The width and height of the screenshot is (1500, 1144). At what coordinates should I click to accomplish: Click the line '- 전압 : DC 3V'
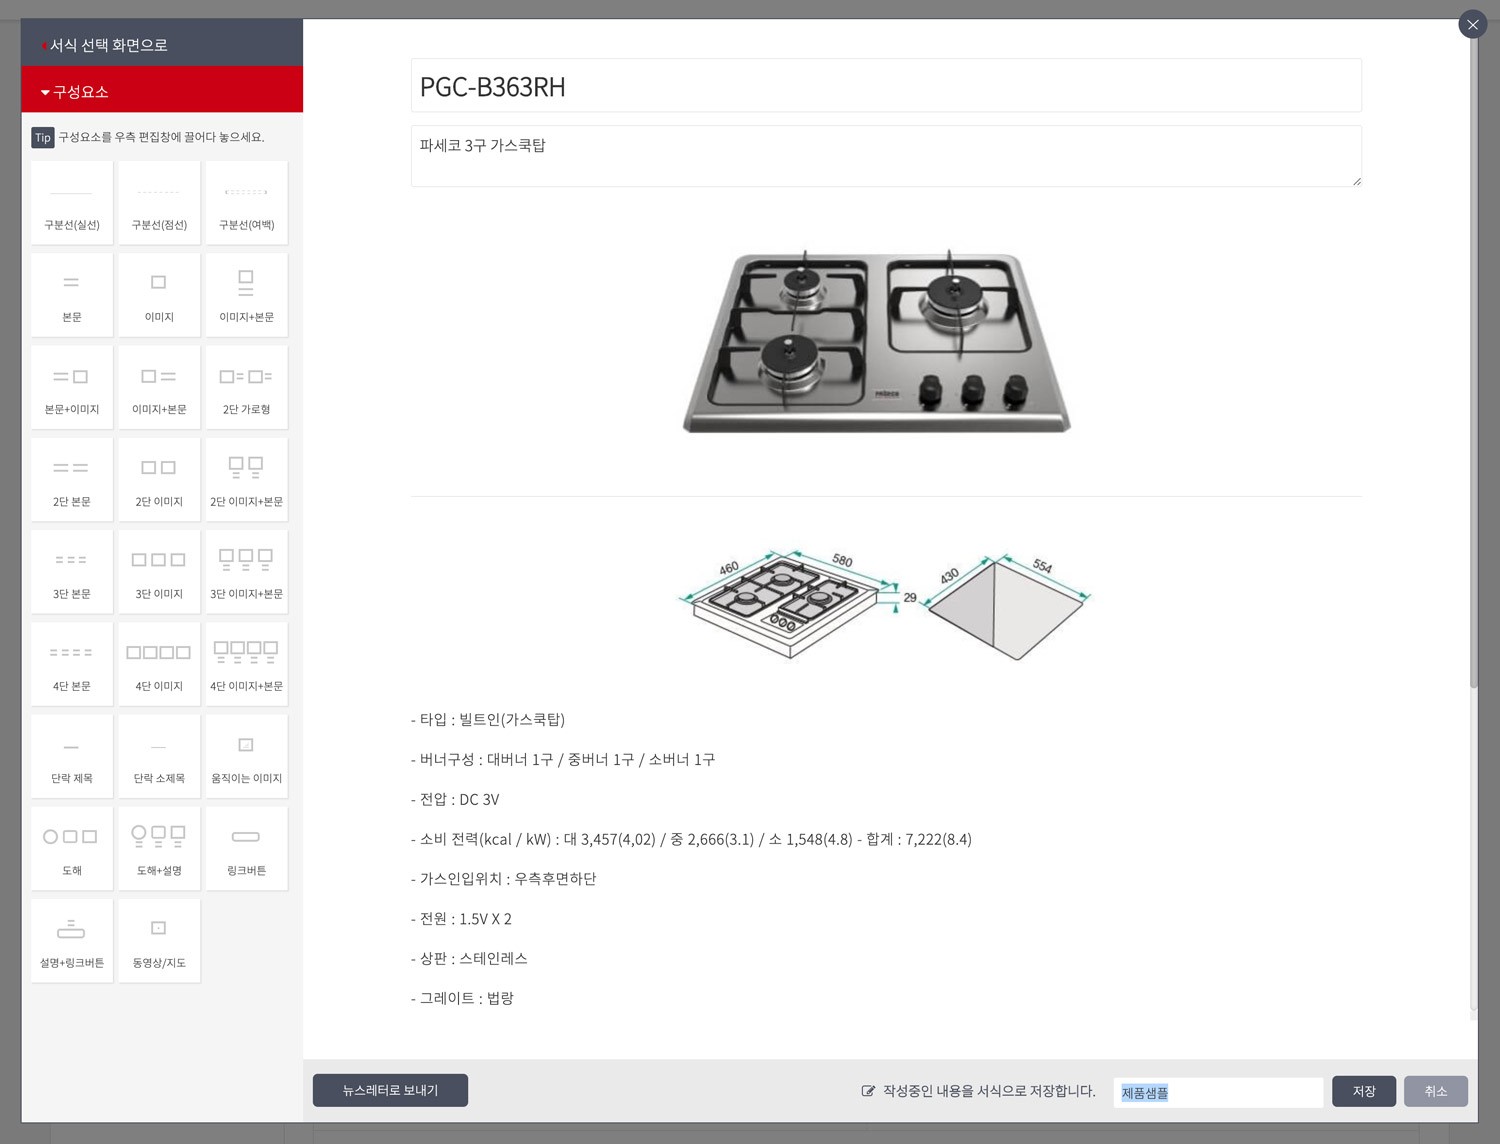point(455,800)
